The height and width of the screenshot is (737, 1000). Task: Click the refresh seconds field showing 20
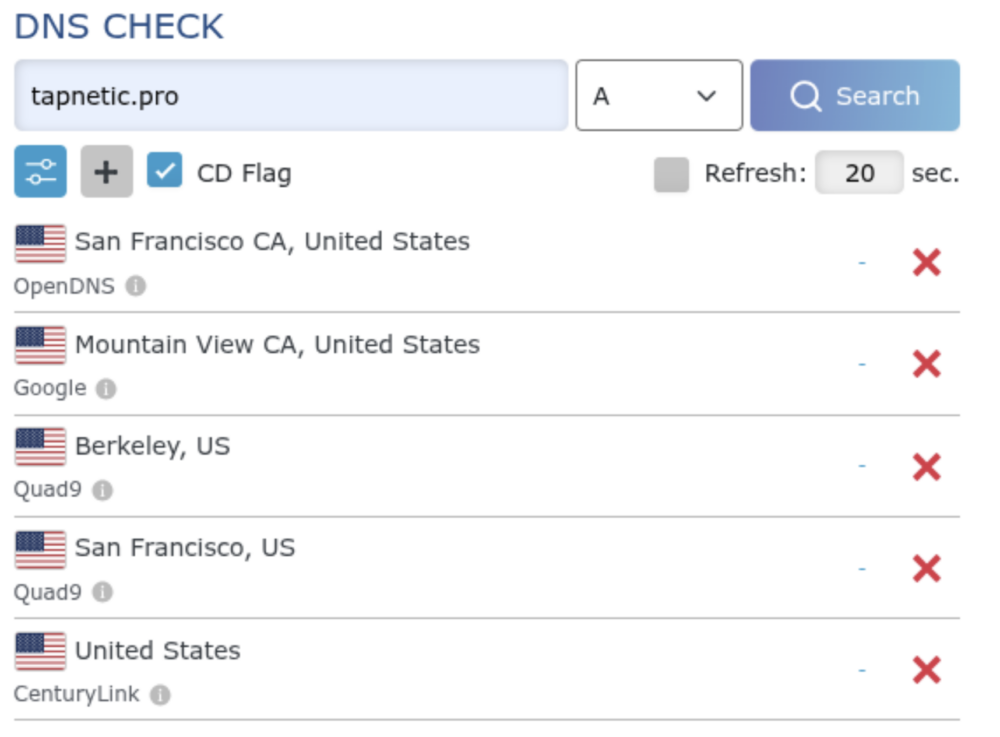click(x=859, y=173)
